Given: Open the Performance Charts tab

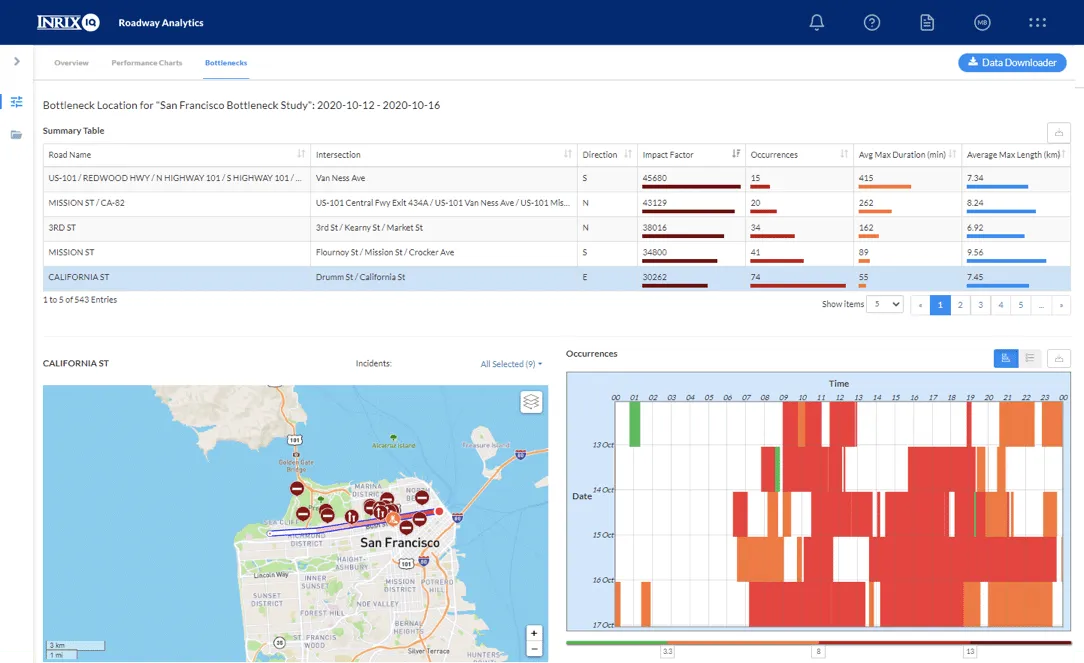Looking at the screenshot, I should 147,63.
